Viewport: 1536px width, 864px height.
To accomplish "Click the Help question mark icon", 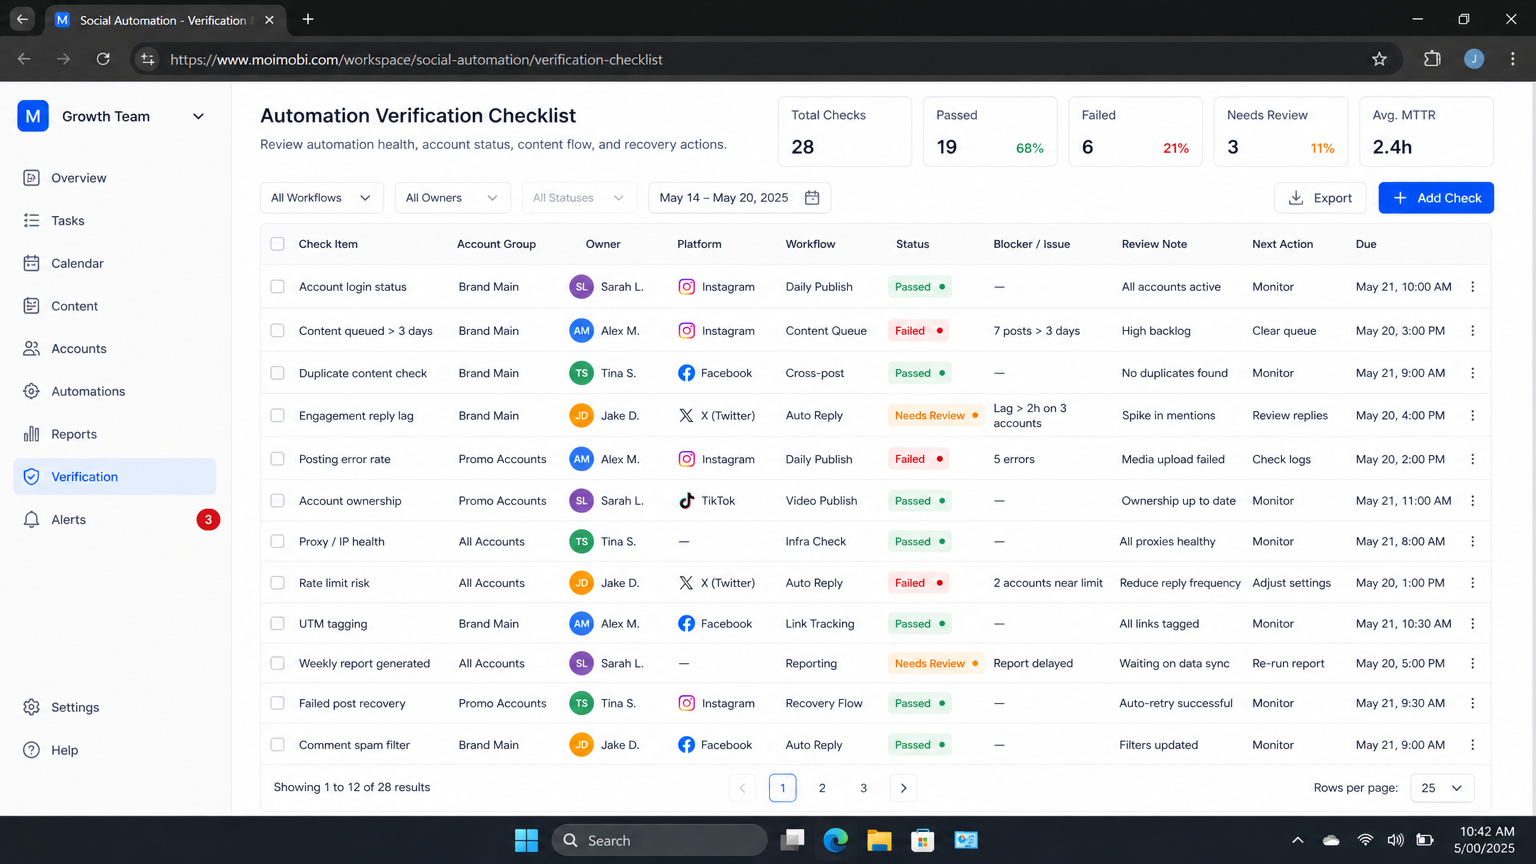I will point(32,750).
